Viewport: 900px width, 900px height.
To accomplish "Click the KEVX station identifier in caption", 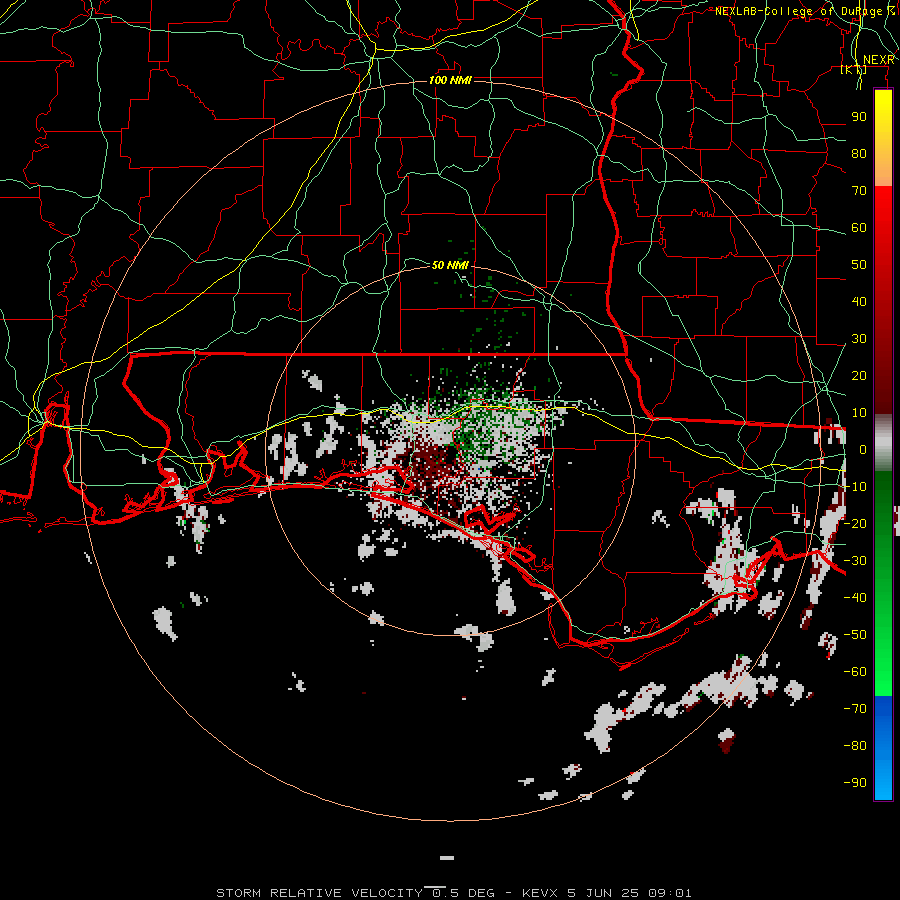I will coord(541,893).
